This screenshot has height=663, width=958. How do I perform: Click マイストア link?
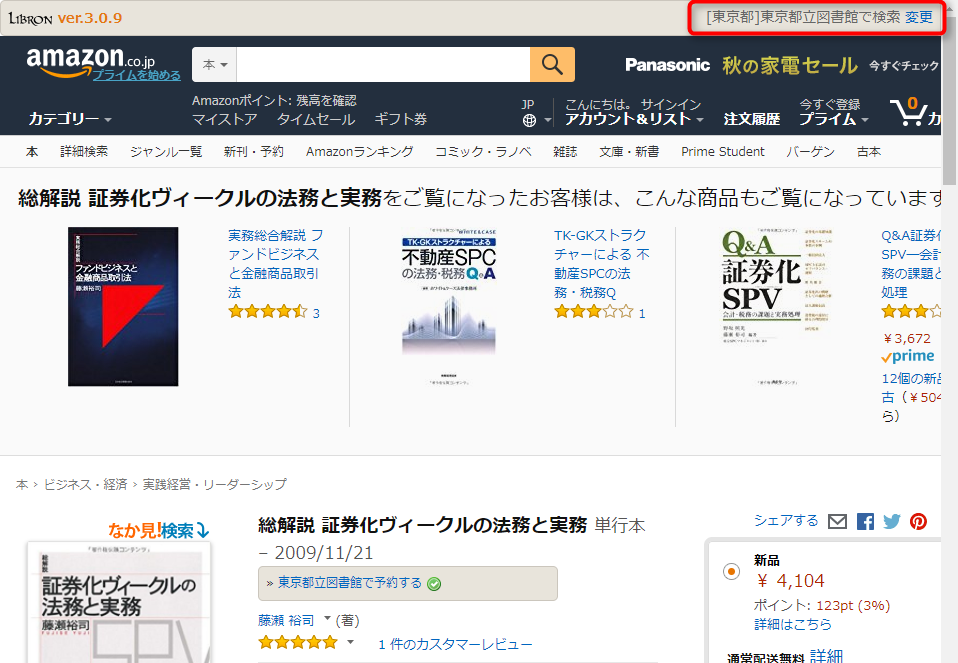(x=224, y=119)
